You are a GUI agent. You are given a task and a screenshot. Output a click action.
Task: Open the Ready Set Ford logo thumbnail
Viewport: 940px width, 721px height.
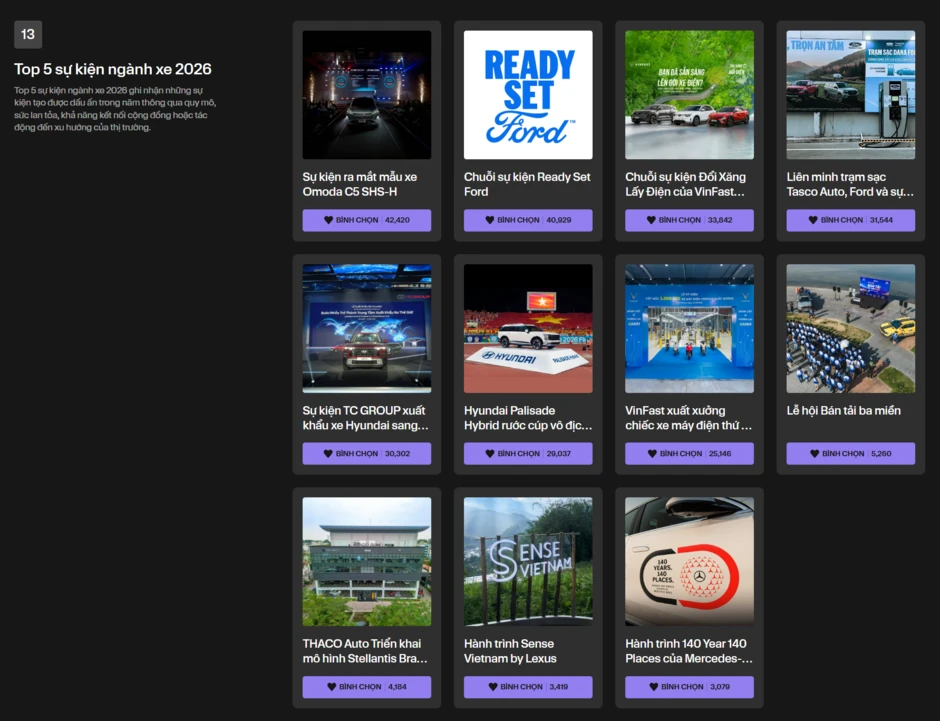point(528,95)
